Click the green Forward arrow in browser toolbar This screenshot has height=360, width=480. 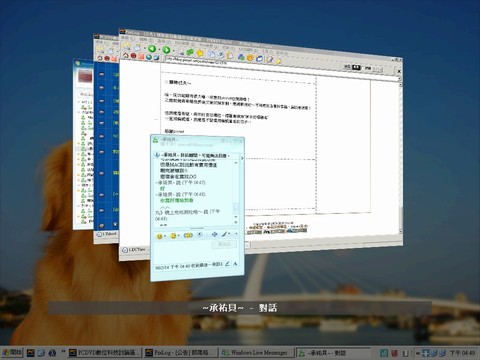(x=166, y=50)
